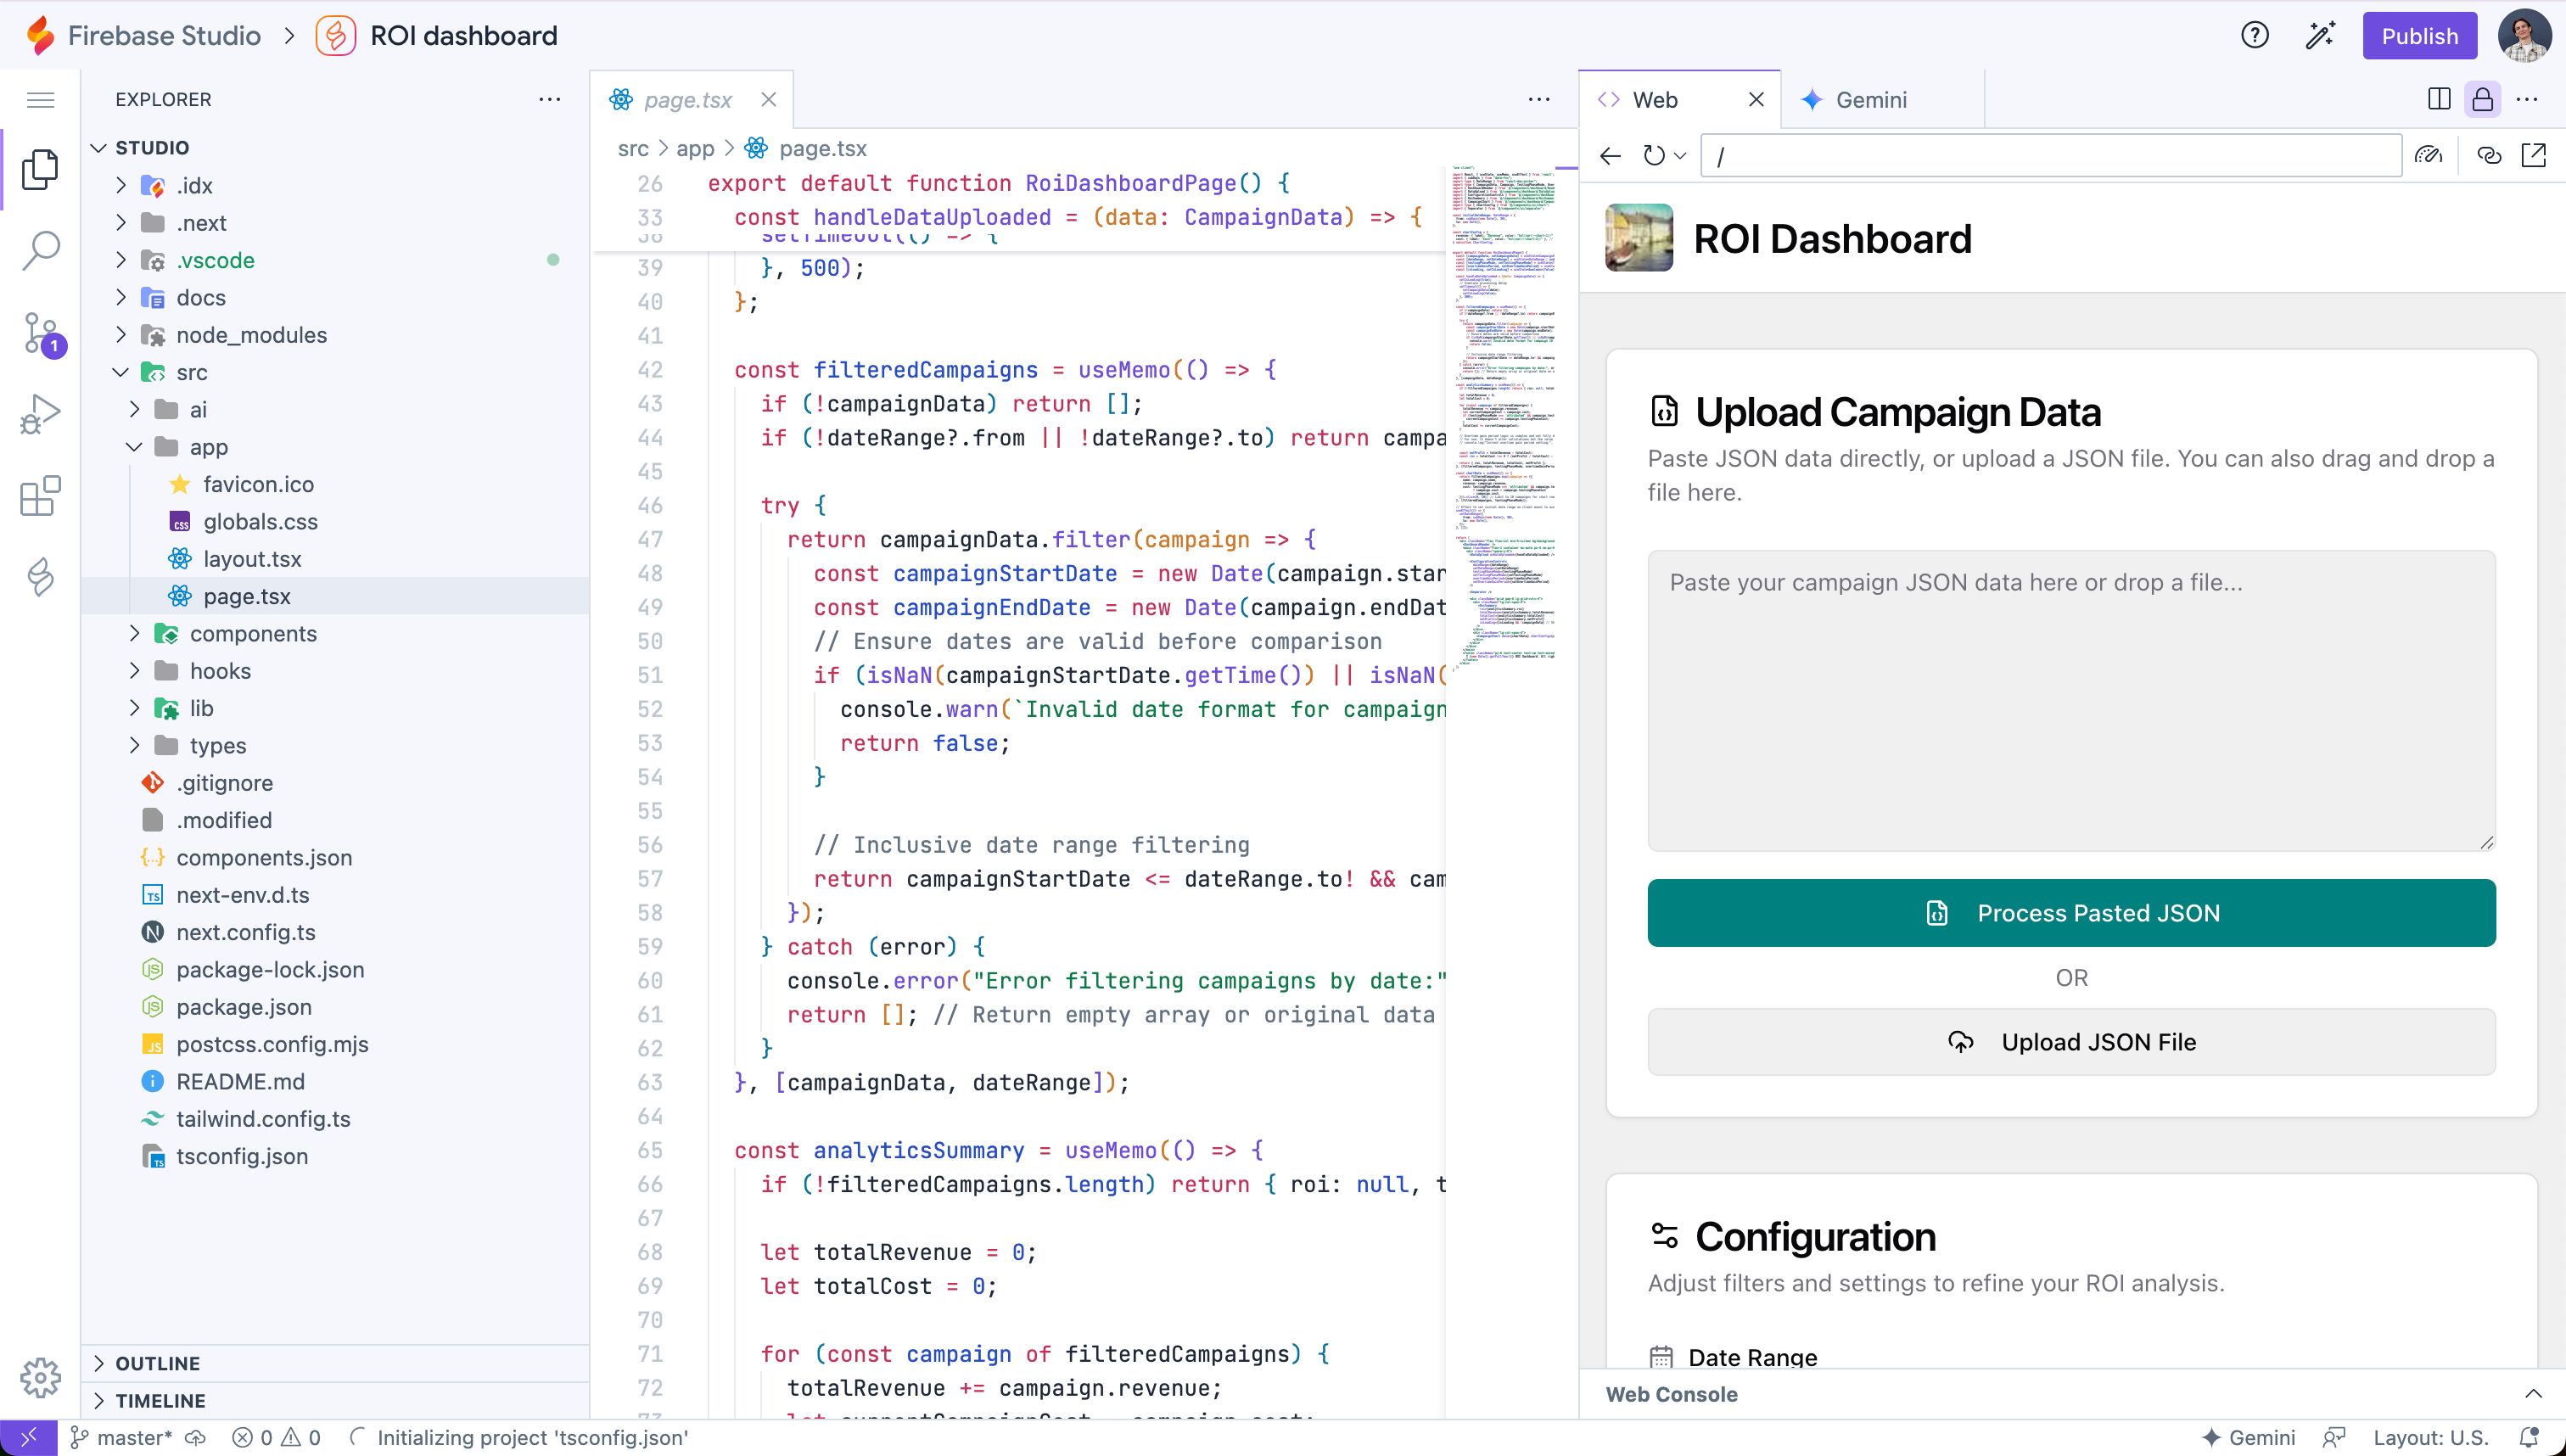Click the code minimap
The image size is (2566, 1456).
(x=1504, y=420)
